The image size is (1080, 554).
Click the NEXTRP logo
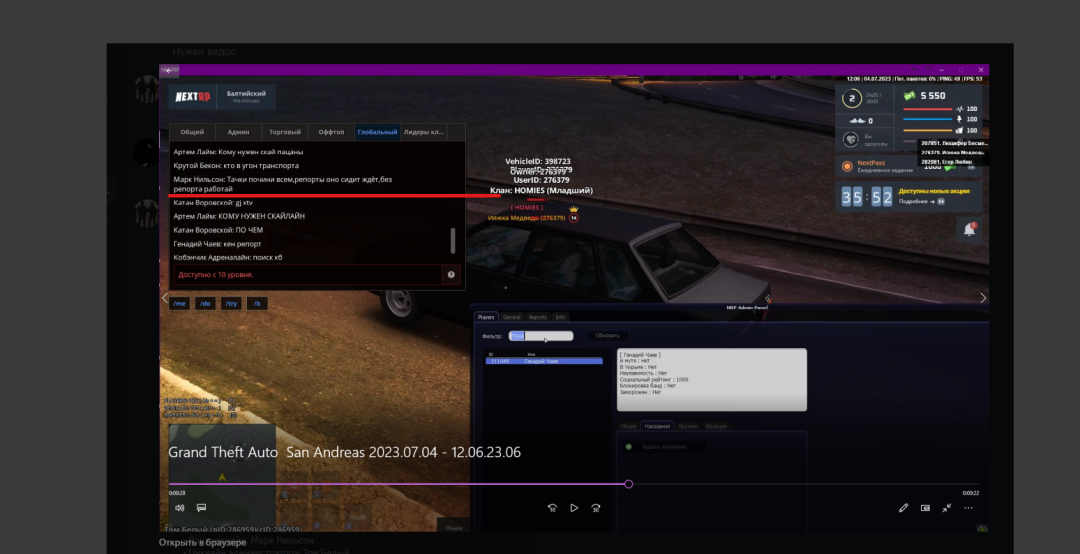[x=192, y=97]
